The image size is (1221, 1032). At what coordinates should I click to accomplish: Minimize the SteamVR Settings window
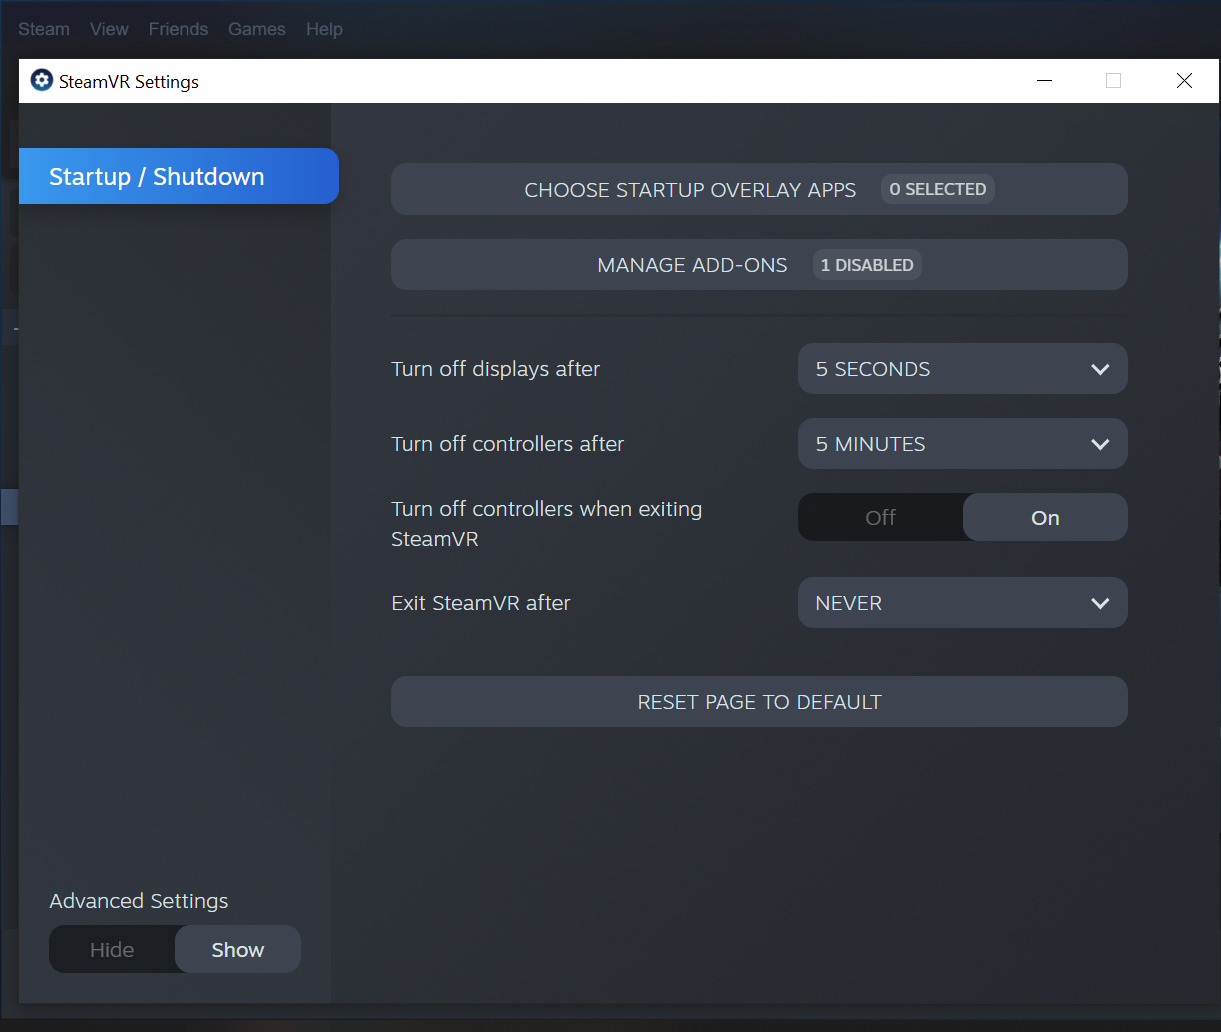pos(1043,81)
